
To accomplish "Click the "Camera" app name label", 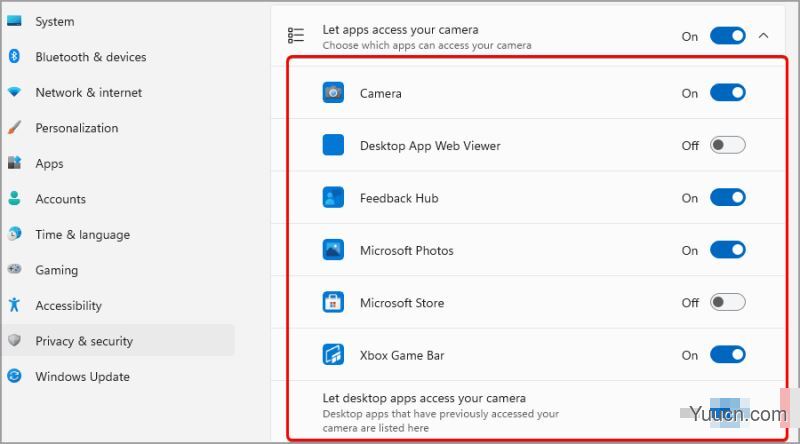I will (381, 93).
